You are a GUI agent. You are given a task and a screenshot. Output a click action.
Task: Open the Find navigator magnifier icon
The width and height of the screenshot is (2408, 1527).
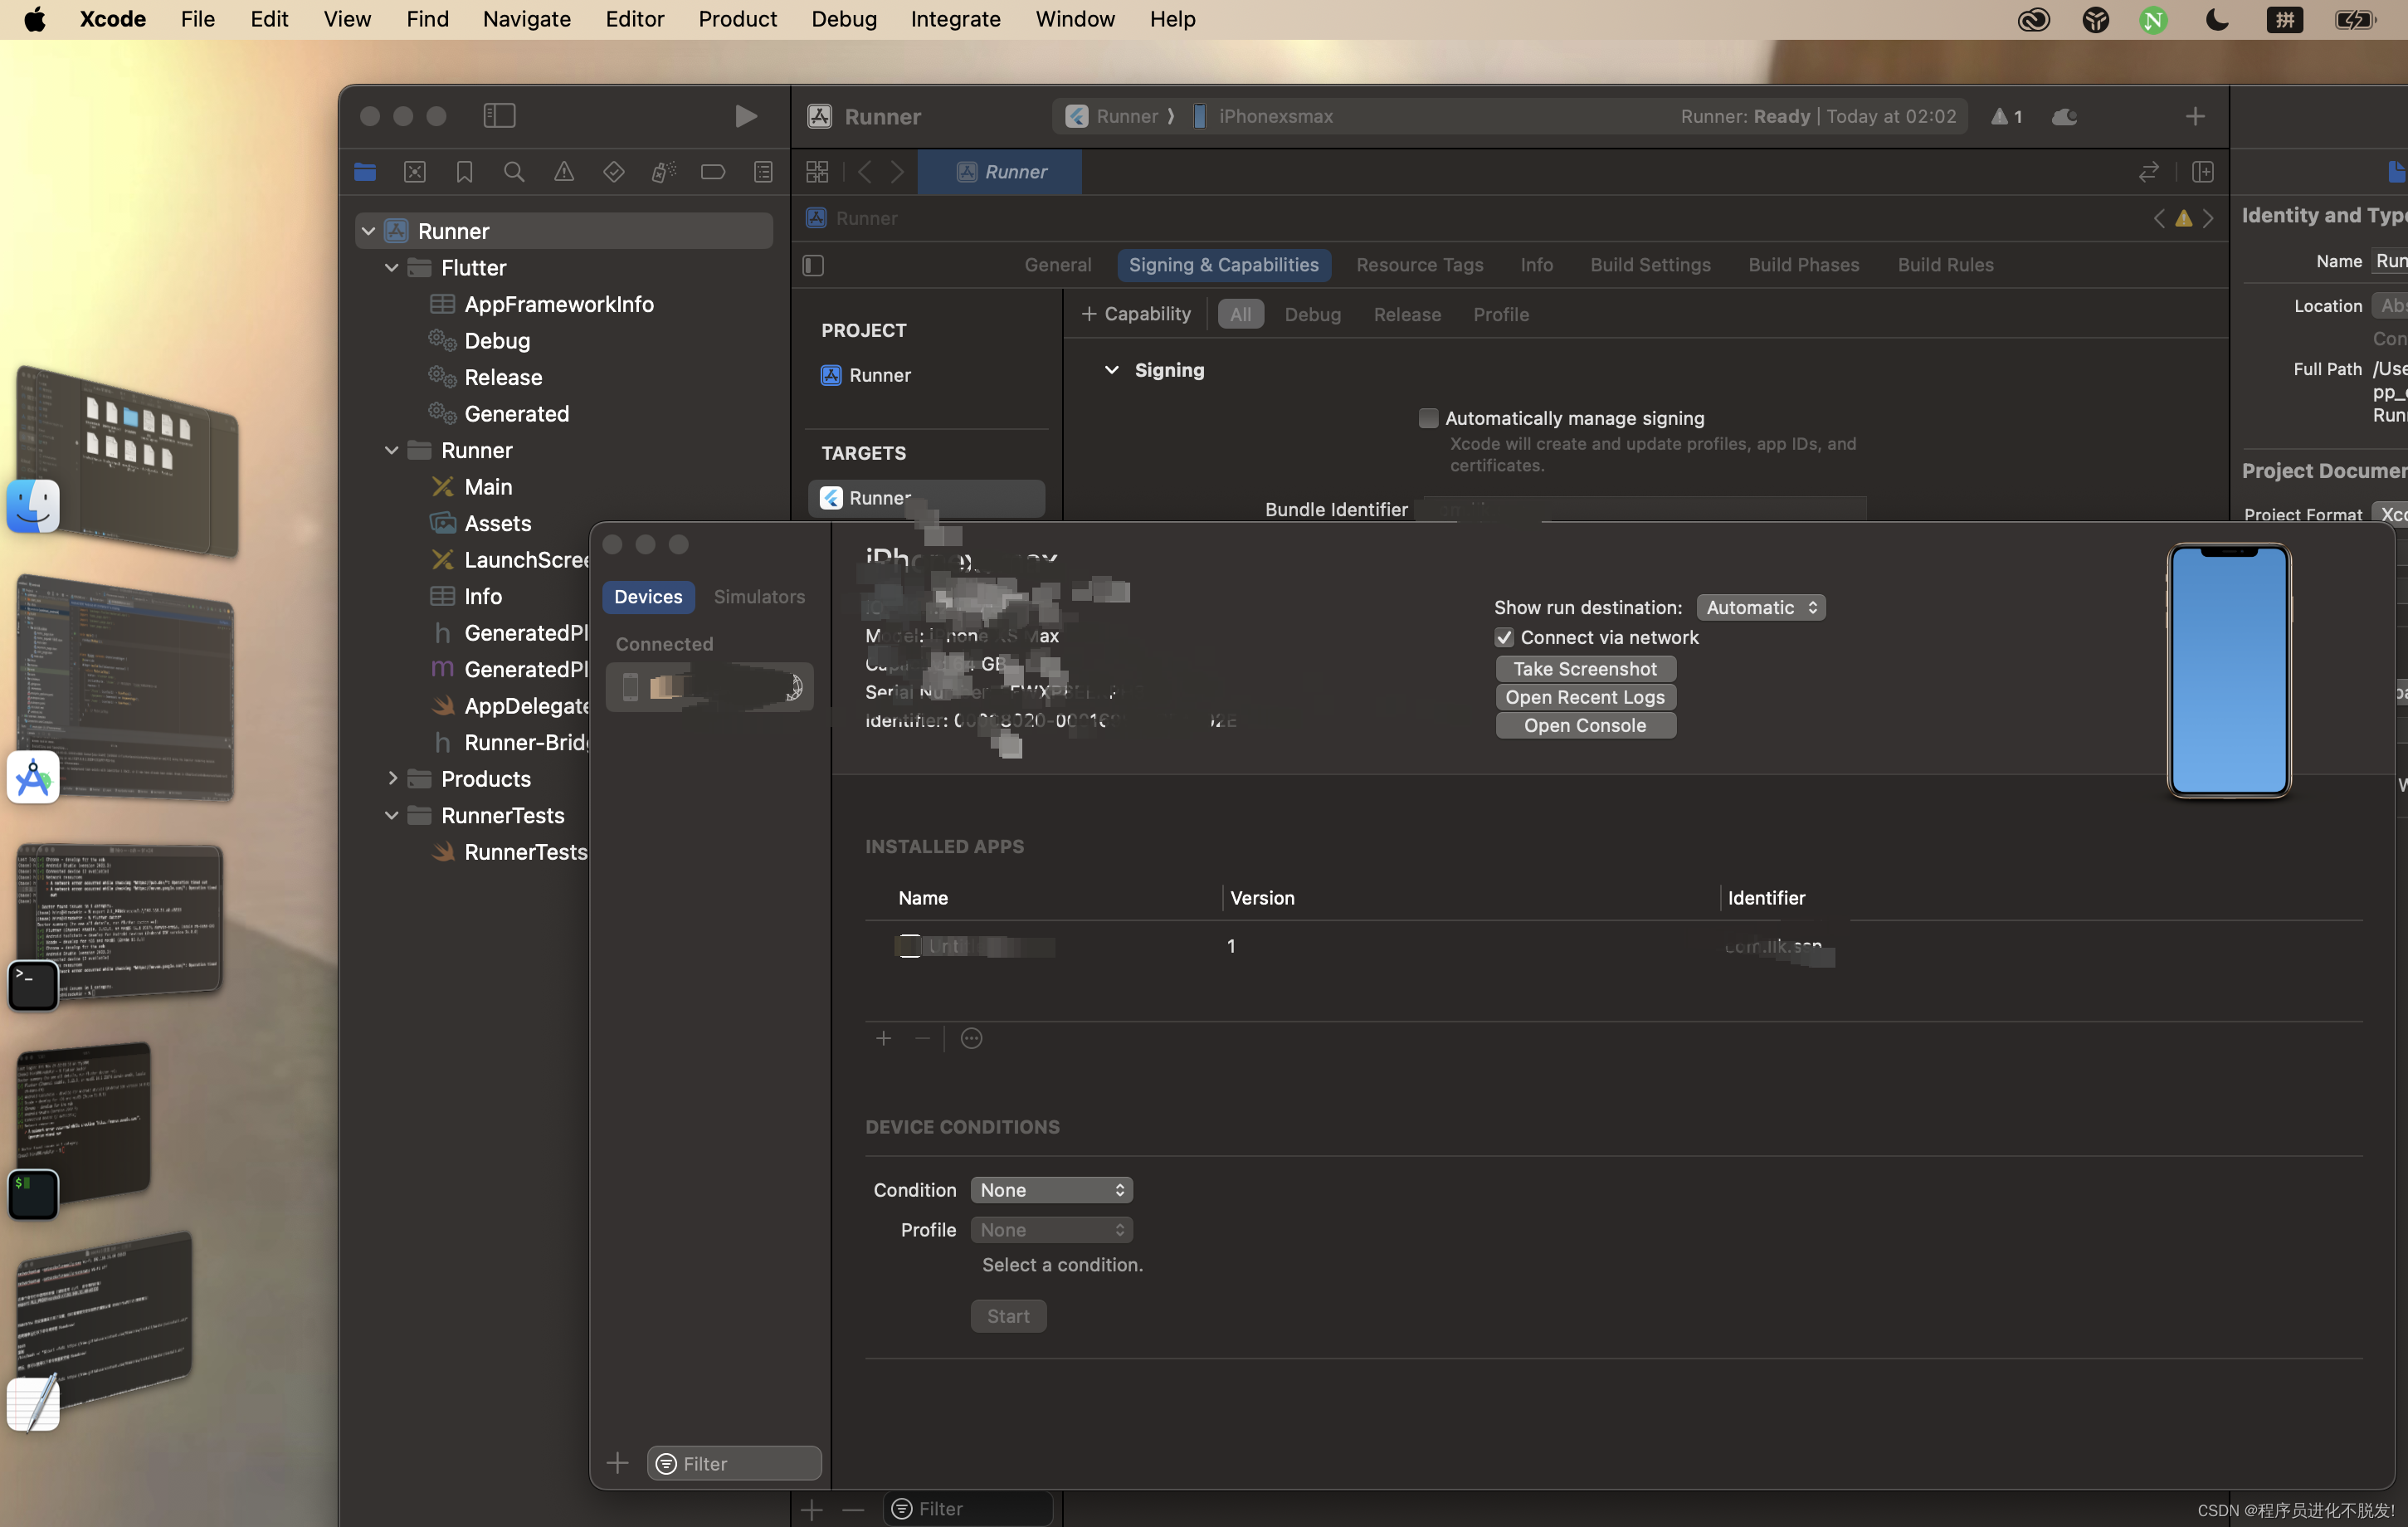tap(514, 172)
